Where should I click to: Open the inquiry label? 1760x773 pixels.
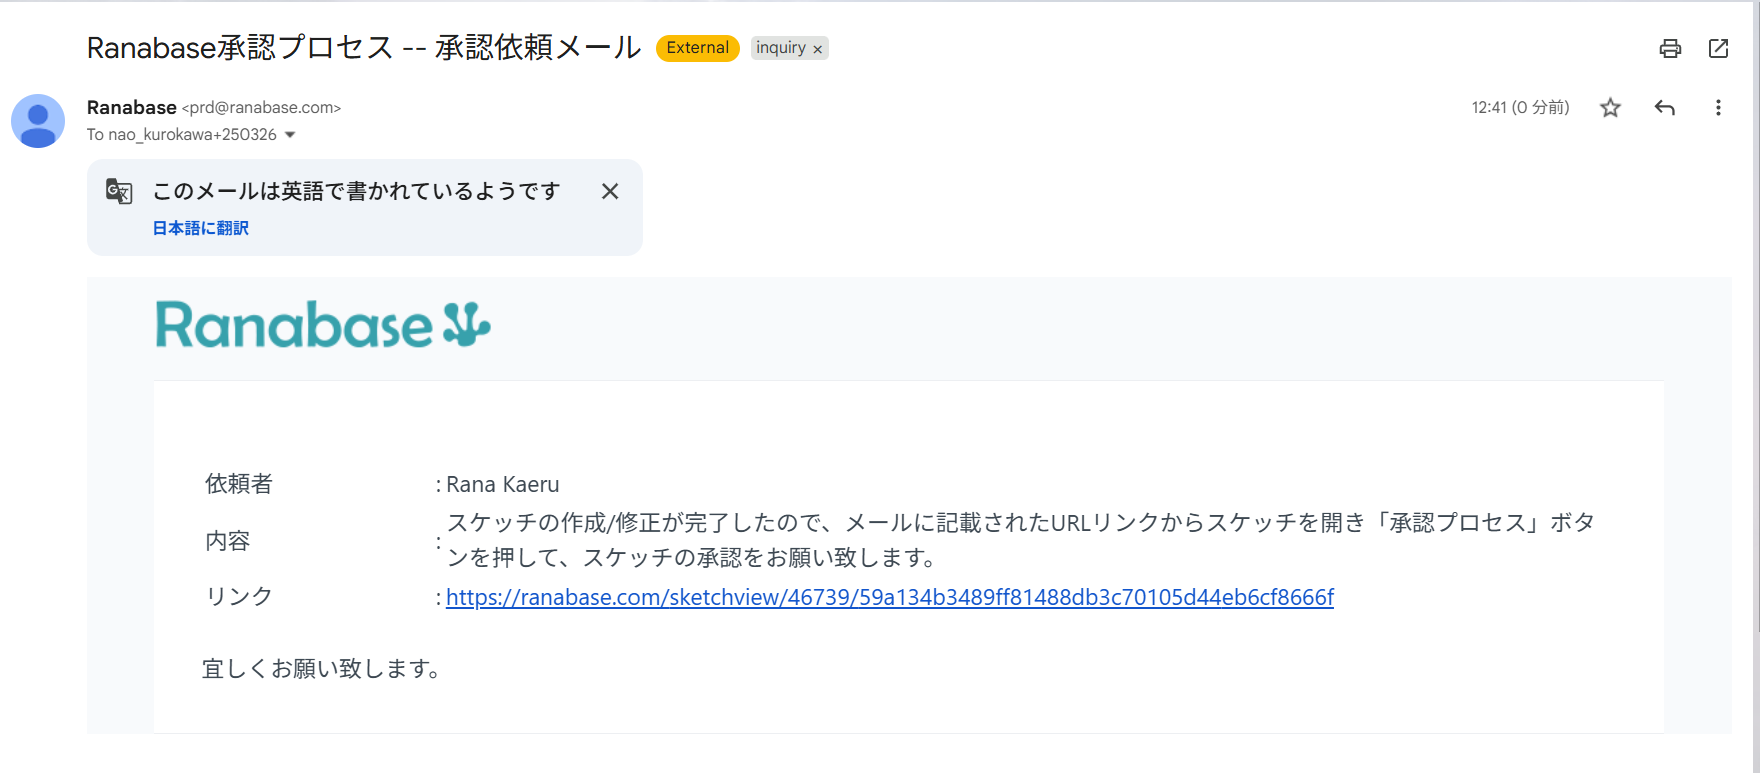coord(780,48)
